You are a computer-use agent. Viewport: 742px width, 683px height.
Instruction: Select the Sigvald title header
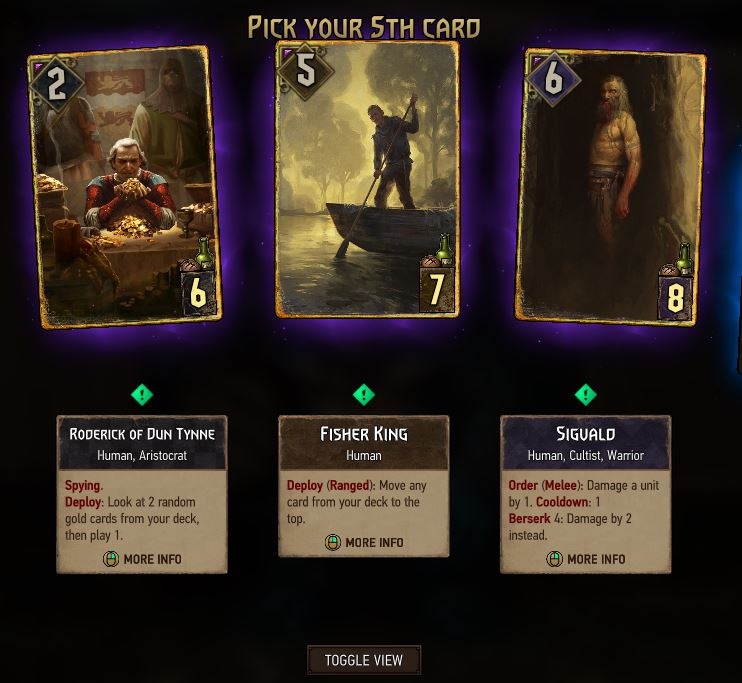point(586,443)
